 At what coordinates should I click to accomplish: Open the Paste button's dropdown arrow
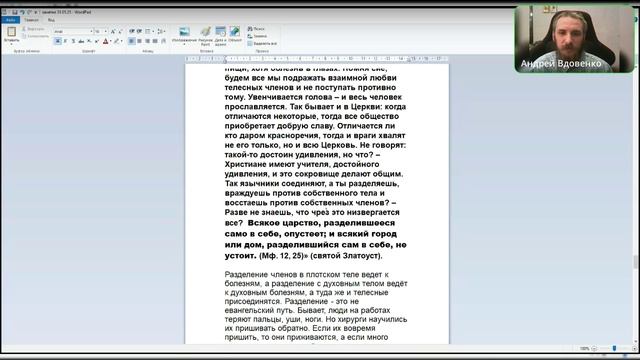pos(11,44)
